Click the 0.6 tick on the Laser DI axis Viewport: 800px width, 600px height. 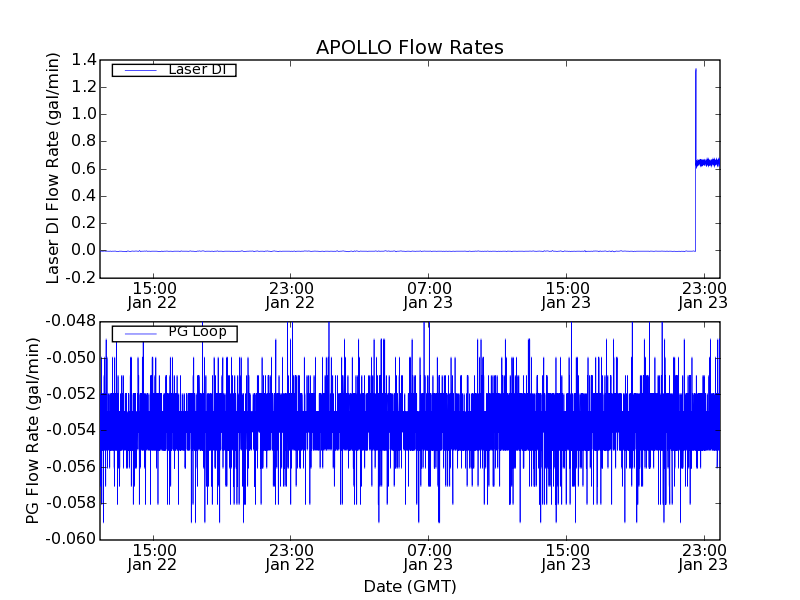(x=82, y=169)
